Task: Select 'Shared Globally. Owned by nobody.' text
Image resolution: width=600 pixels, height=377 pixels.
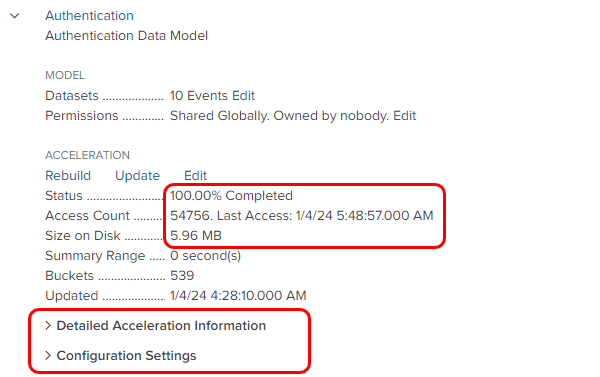Action: (x=280, y=116)
